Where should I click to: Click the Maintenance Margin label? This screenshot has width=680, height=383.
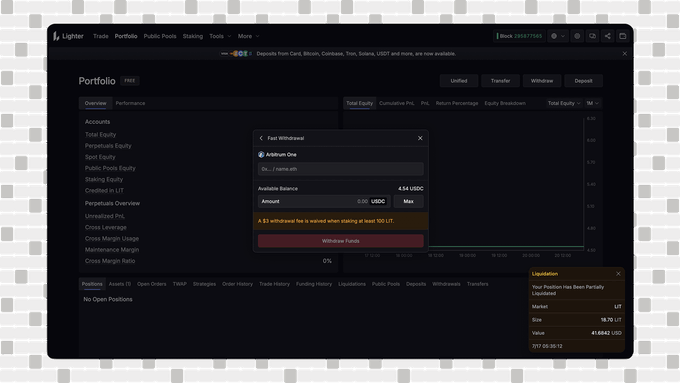pyautogui.click(x=112, y=250)
